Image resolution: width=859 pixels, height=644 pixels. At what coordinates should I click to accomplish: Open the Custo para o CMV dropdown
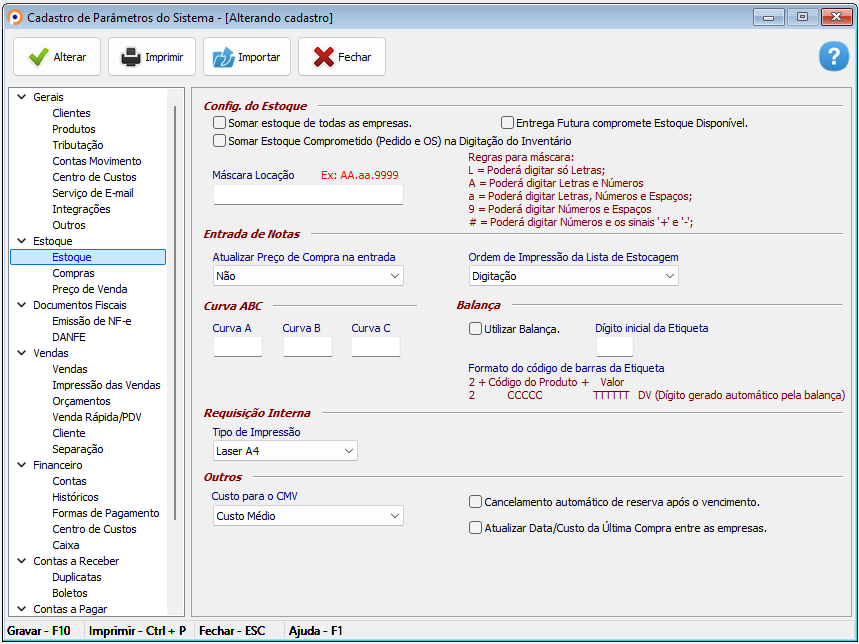(x=308, y=516)
